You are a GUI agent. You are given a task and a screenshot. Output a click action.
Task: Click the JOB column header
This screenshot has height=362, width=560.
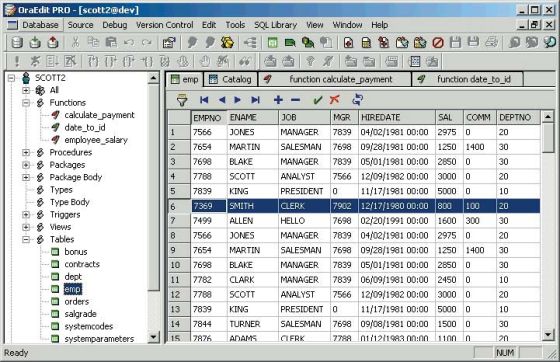pos(304,117)
